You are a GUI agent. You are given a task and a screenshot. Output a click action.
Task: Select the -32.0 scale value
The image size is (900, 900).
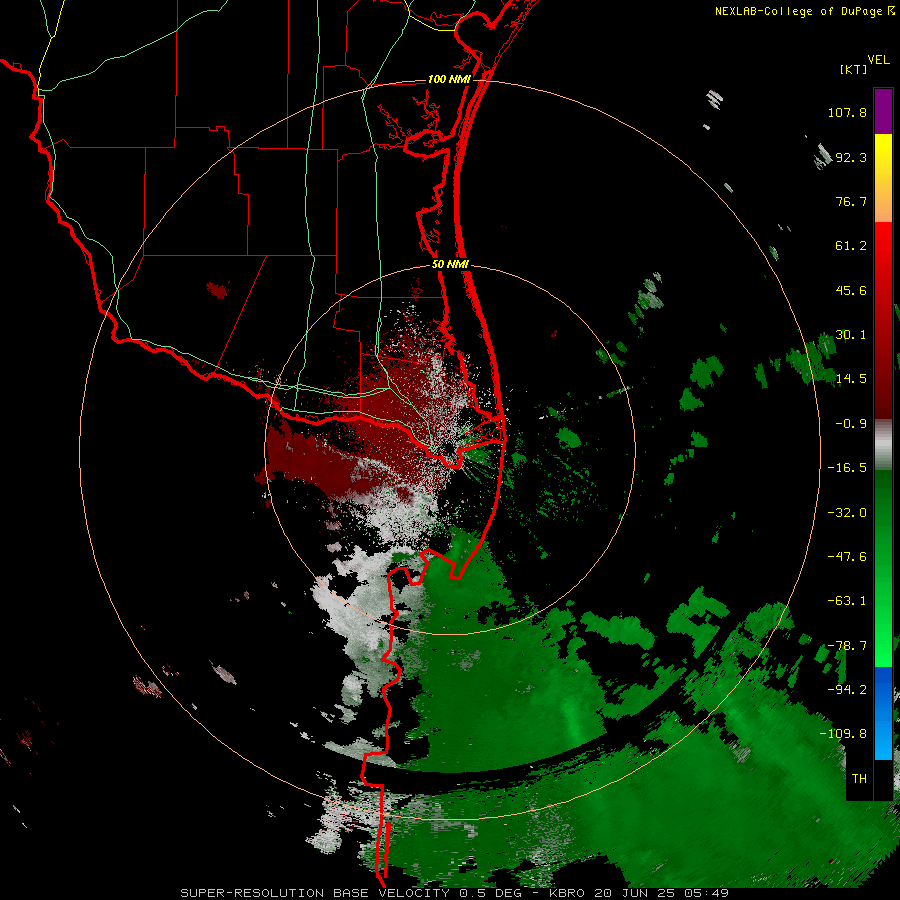tap(847, 513)
